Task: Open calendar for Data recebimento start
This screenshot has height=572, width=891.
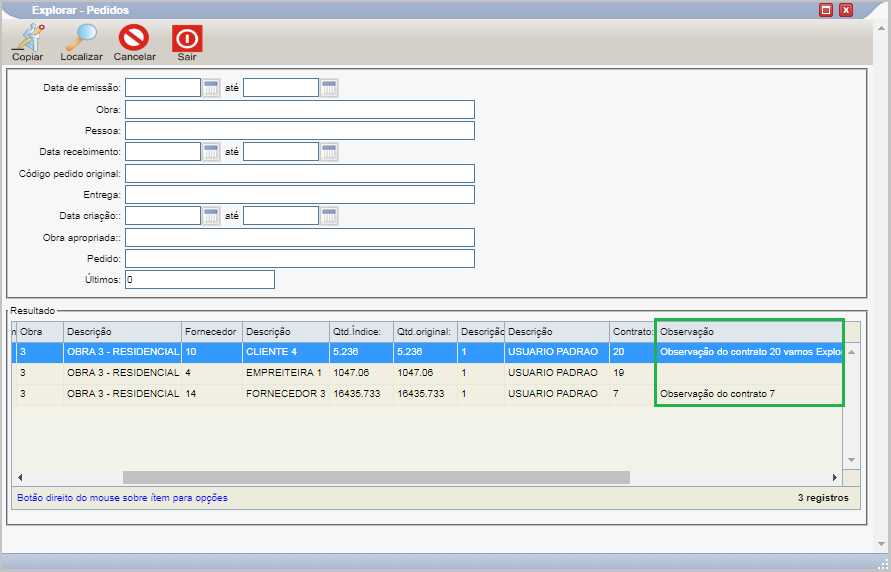Action: [x=211, y=152]
